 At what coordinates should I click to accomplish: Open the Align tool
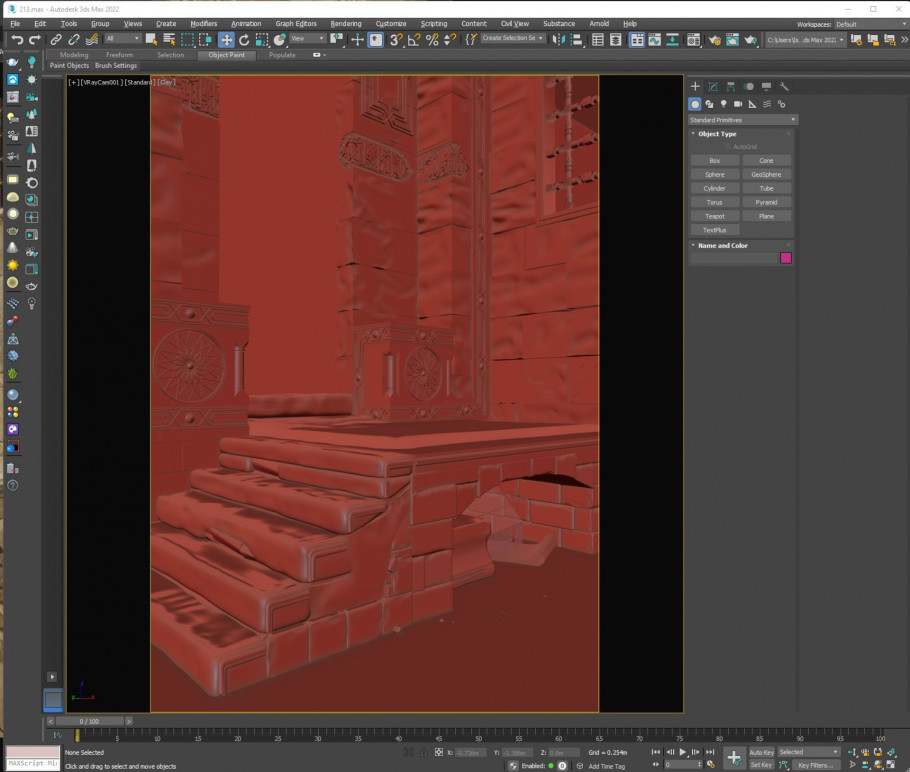coord(577,39)
